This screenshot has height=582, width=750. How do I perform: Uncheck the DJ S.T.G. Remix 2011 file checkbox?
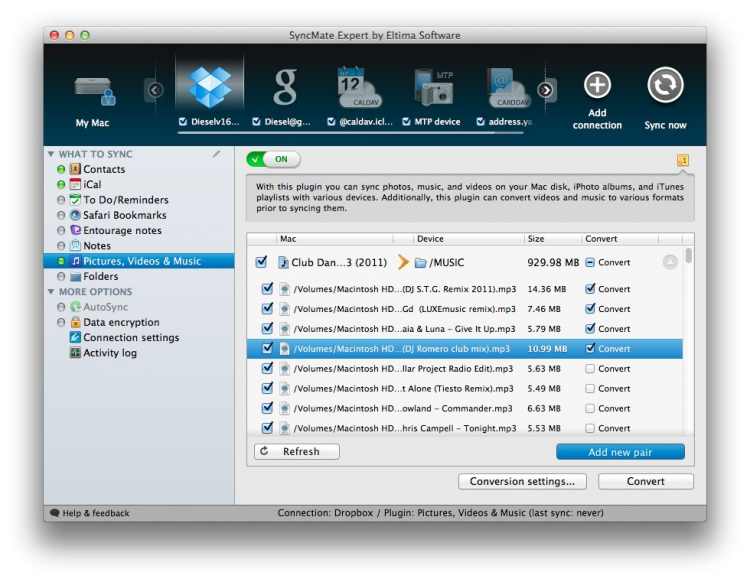[x=267, y=289]
